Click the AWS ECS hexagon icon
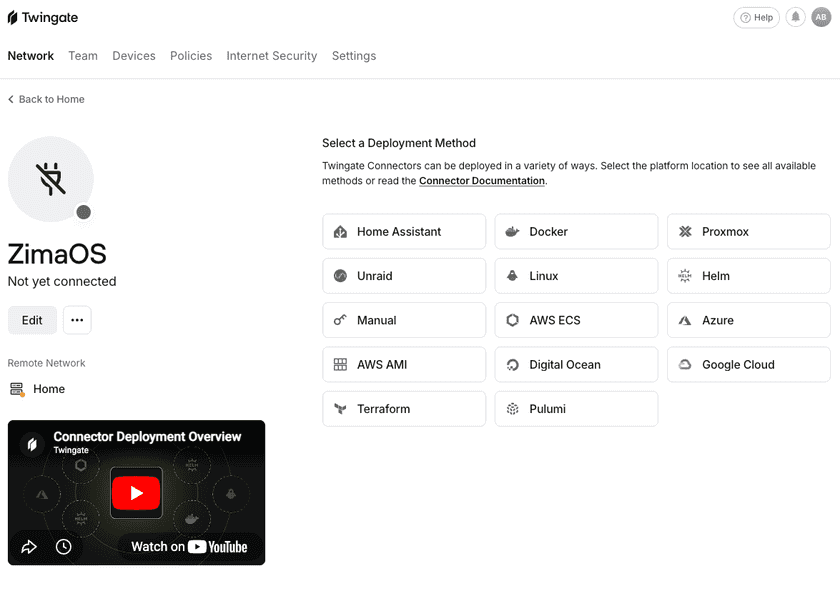The height and width of the screenshot is (598, 840). pos(513,320)
